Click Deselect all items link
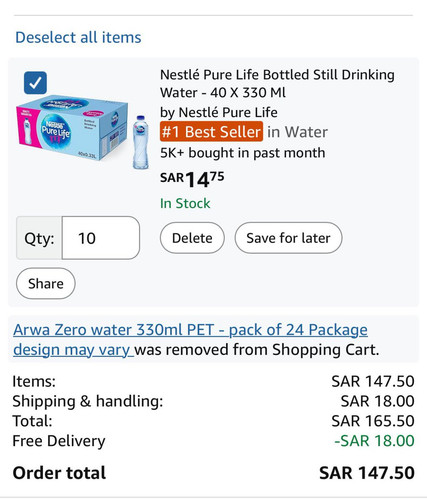The width and height of the screenshot is (427, 500). [x=78, y=37]
